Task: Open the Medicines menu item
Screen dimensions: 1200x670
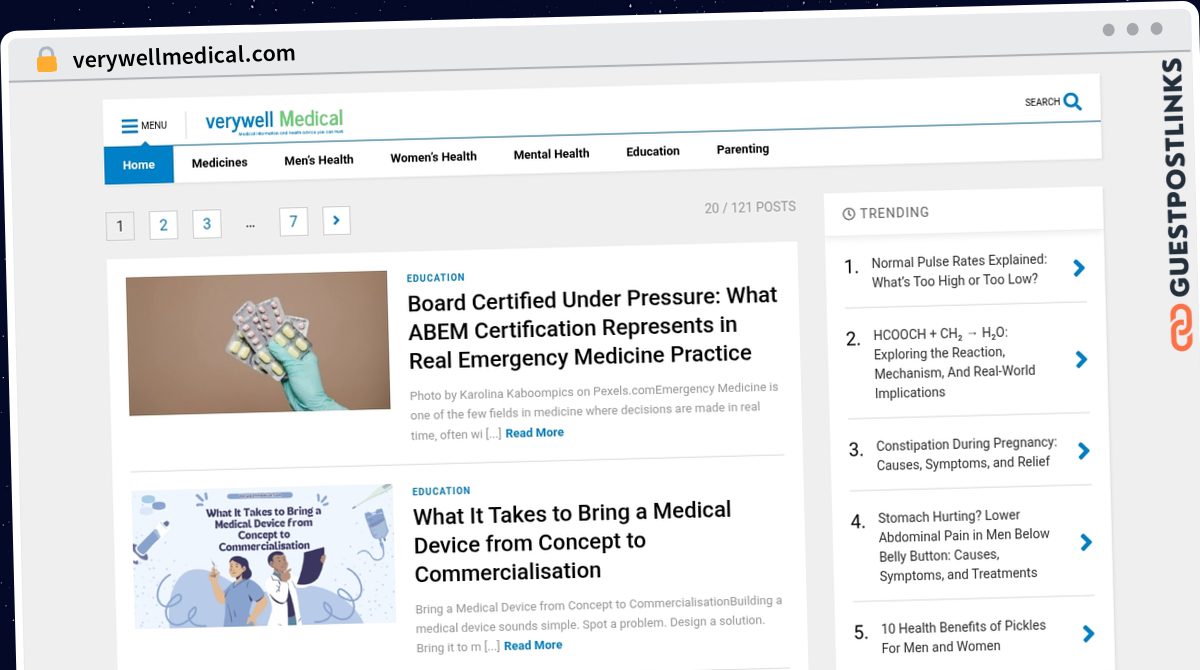Action: pyautogui.click(x=219, y=162)
